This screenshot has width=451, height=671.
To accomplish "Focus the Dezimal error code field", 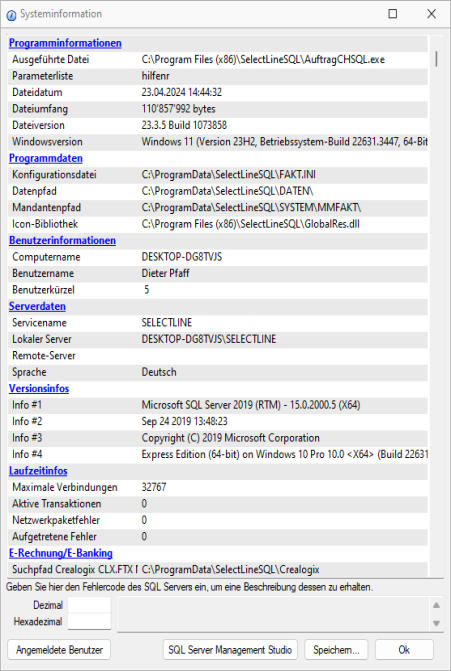I will (x=89, y=605).
